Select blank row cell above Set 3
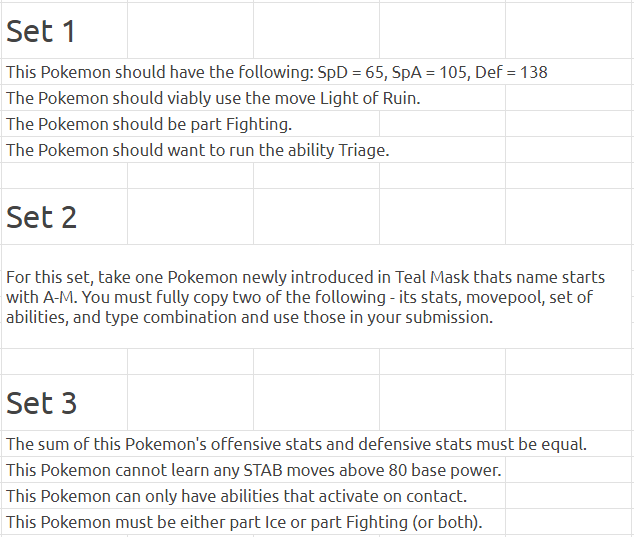This screenshot has height=537, width=634. point(64,362)
